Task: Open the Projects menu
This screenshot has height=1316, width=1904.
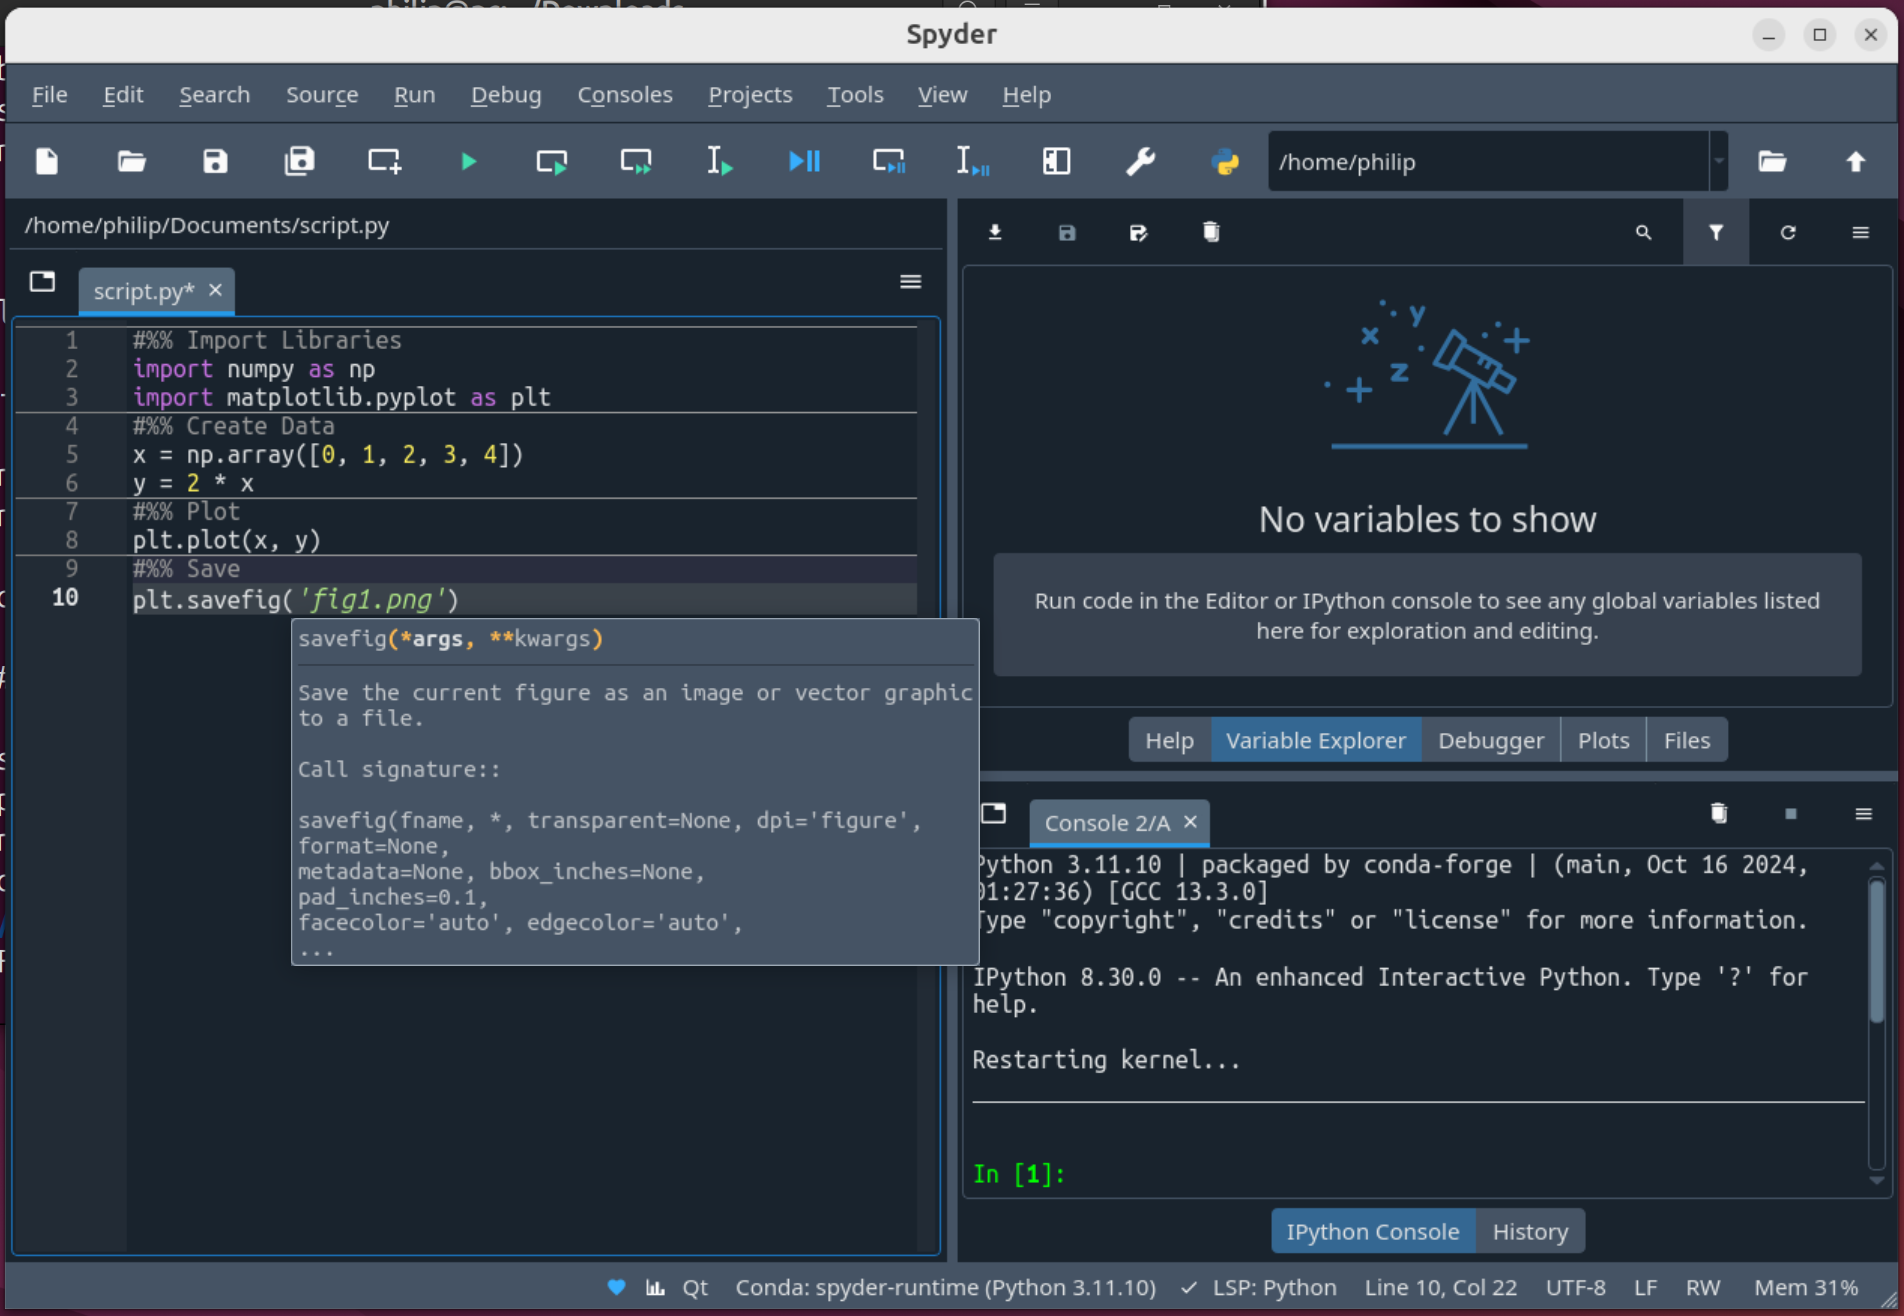Action: coord(750,94)
